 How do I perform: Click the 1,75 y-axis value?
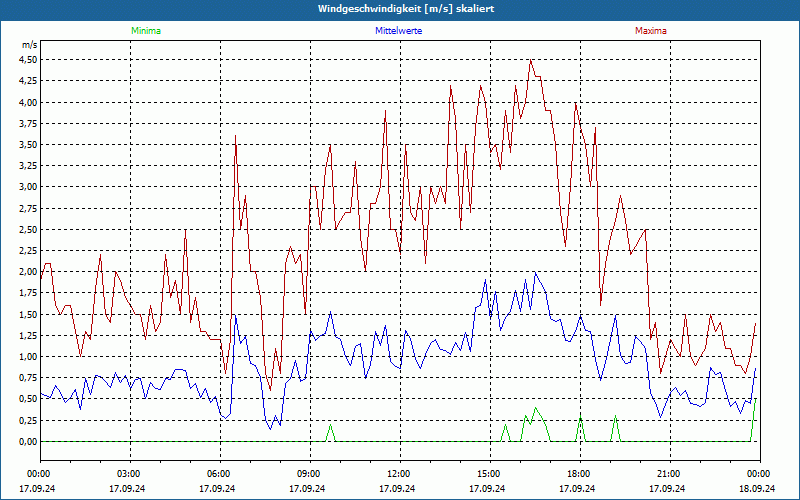28,293
